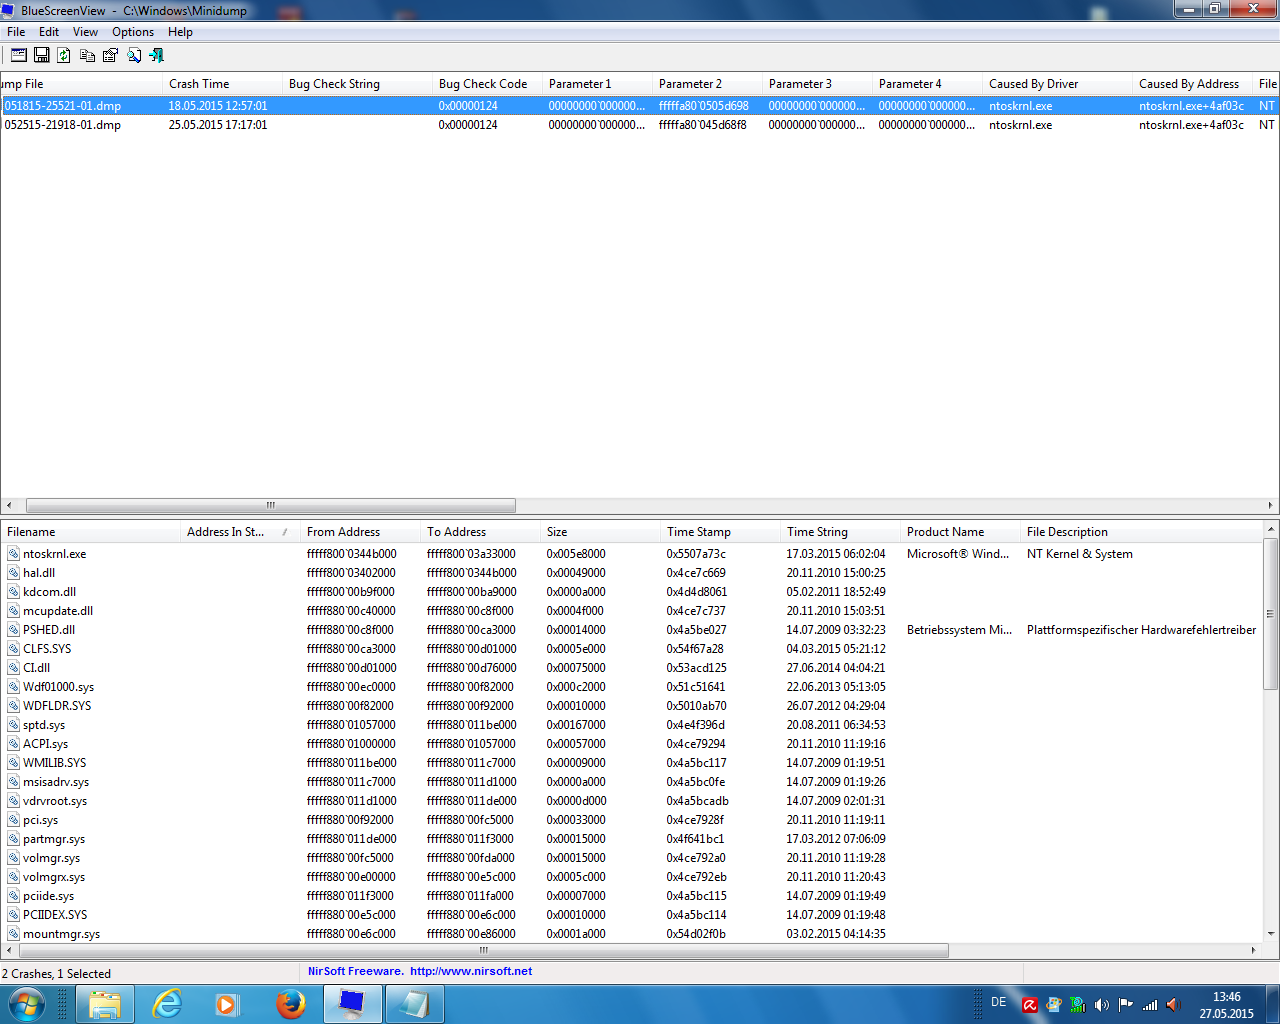Click network signal bars tray icon

tap(1150, 1005)
